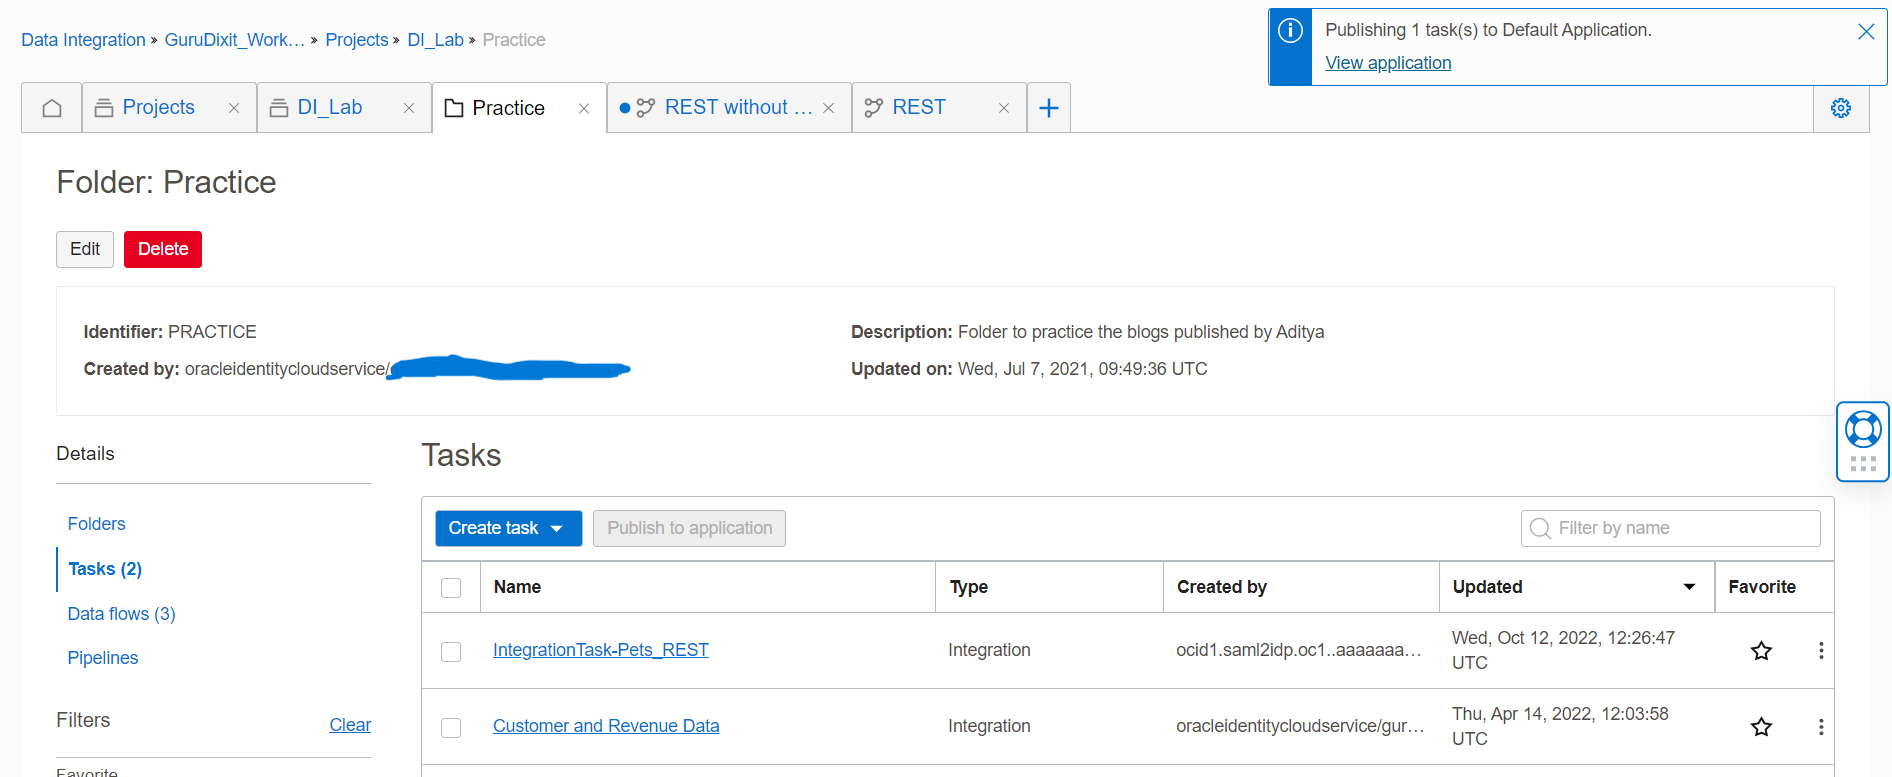Favorite IntegrationTask-Pets_REST with star icon
Viewport: 1892px width, 777px height.
1761,651
